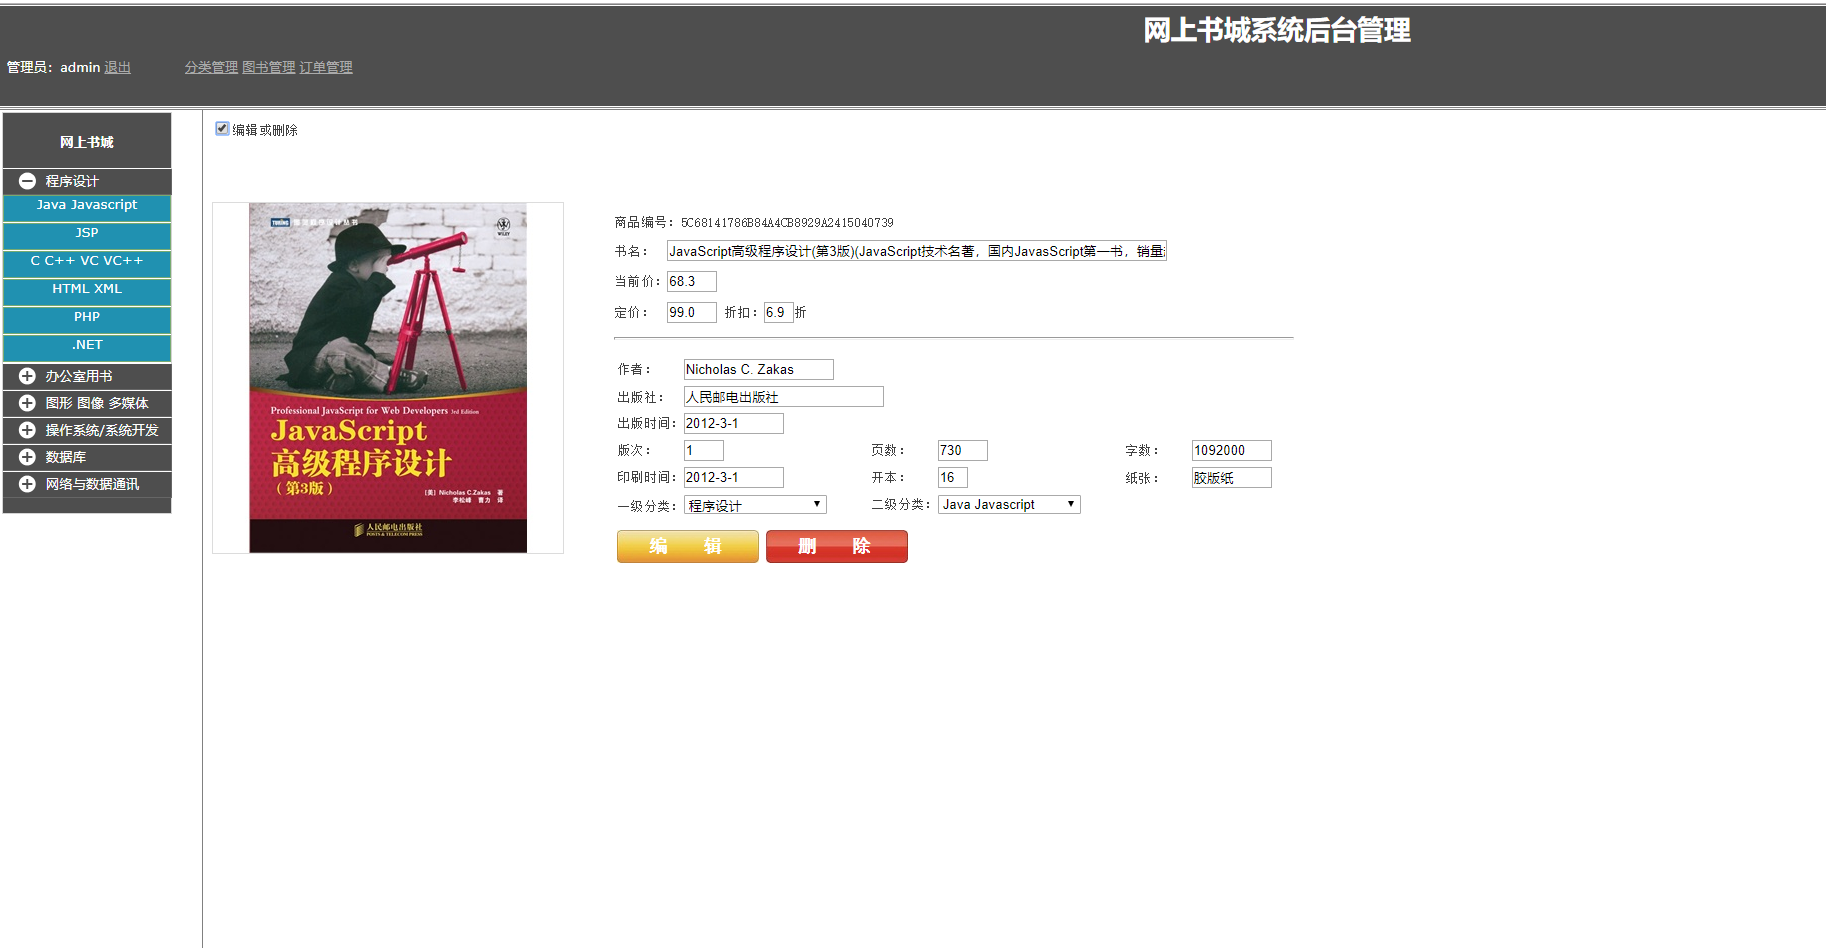Expand 图形 图像 多媒体 via plus icon
Viewport: 1826px width, 948px height.
tap(26, 403)
